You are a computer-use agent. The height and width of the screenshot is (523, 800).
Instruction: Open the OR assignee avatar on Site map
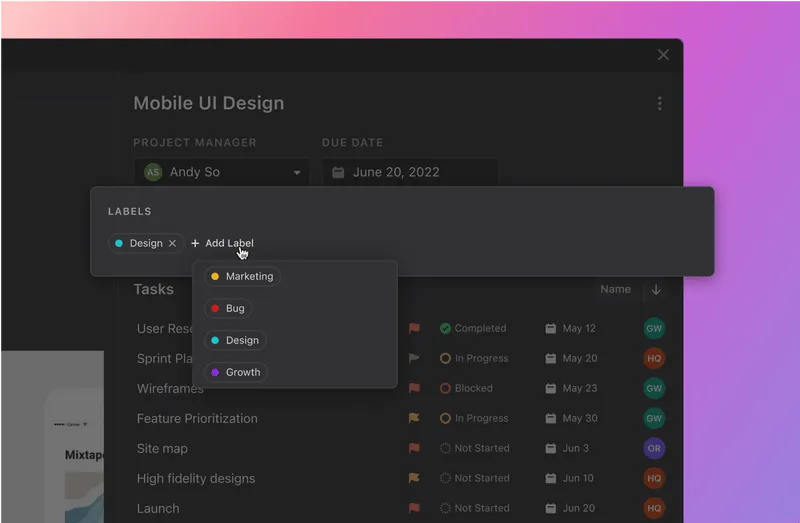tap(654, 448)
